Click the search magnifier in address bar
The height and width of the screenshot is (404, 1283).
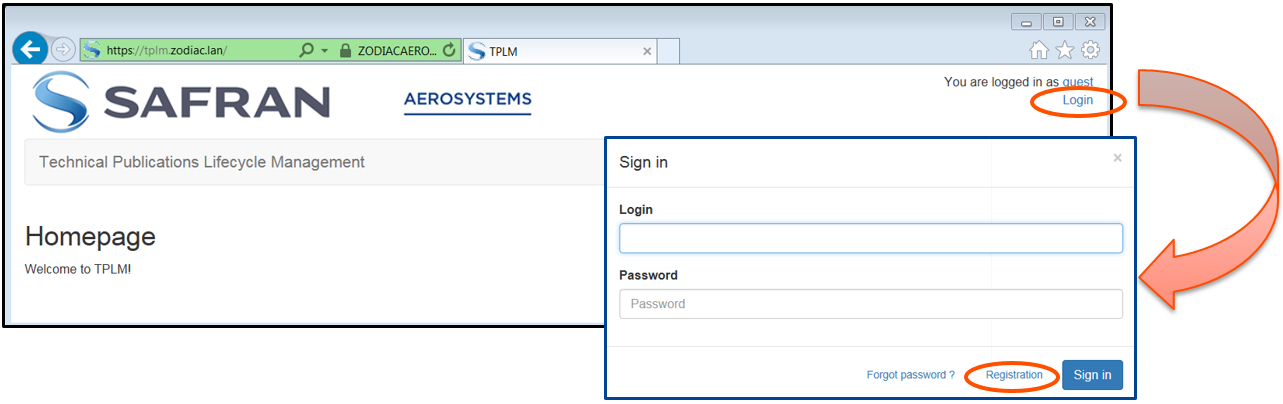click(307, 50)
